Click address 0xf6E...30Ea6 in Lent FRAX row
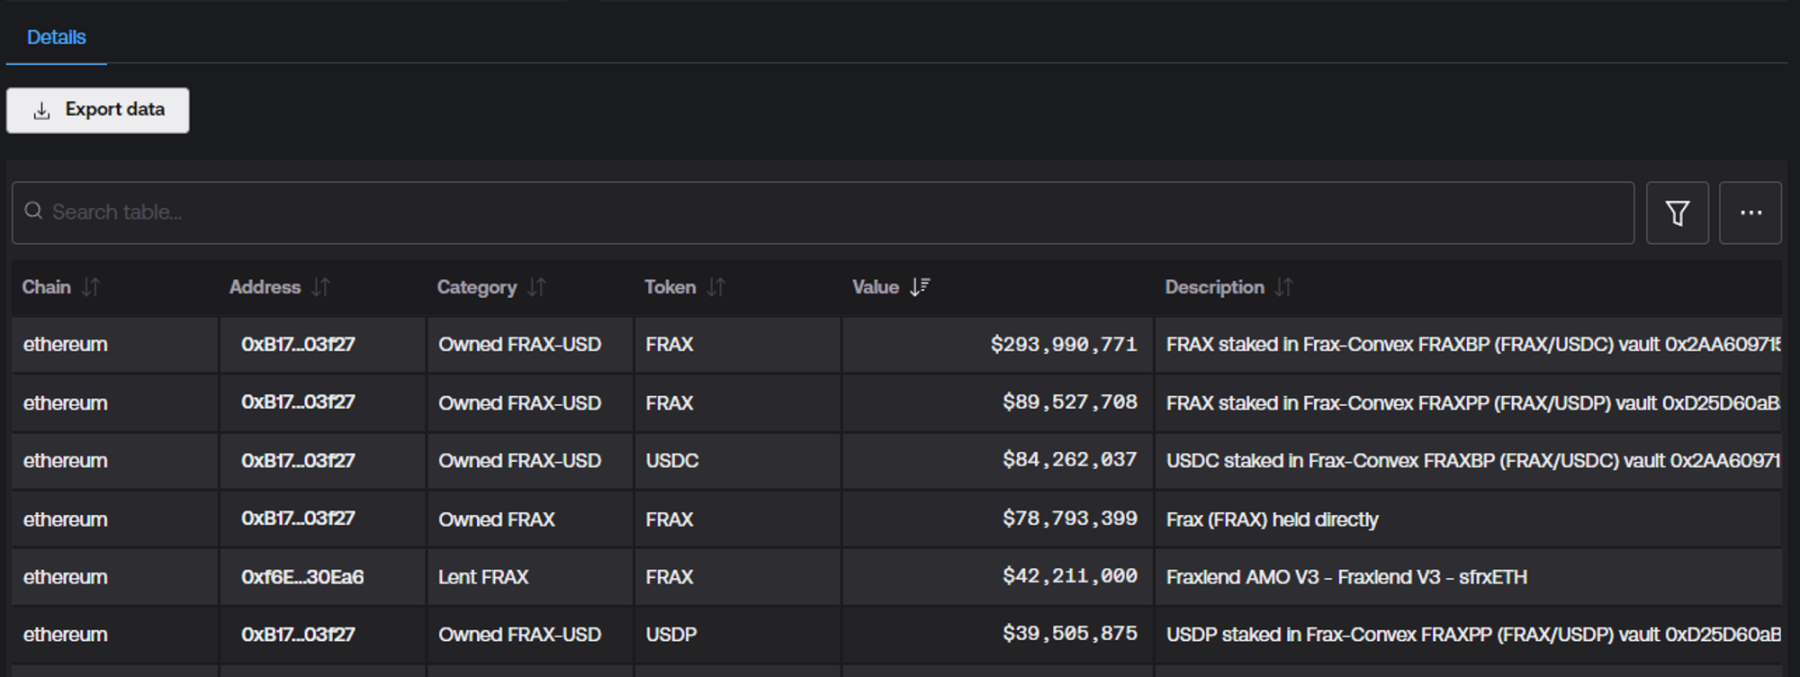Screen dimensions: 1800x677 (x=302, y=577)
